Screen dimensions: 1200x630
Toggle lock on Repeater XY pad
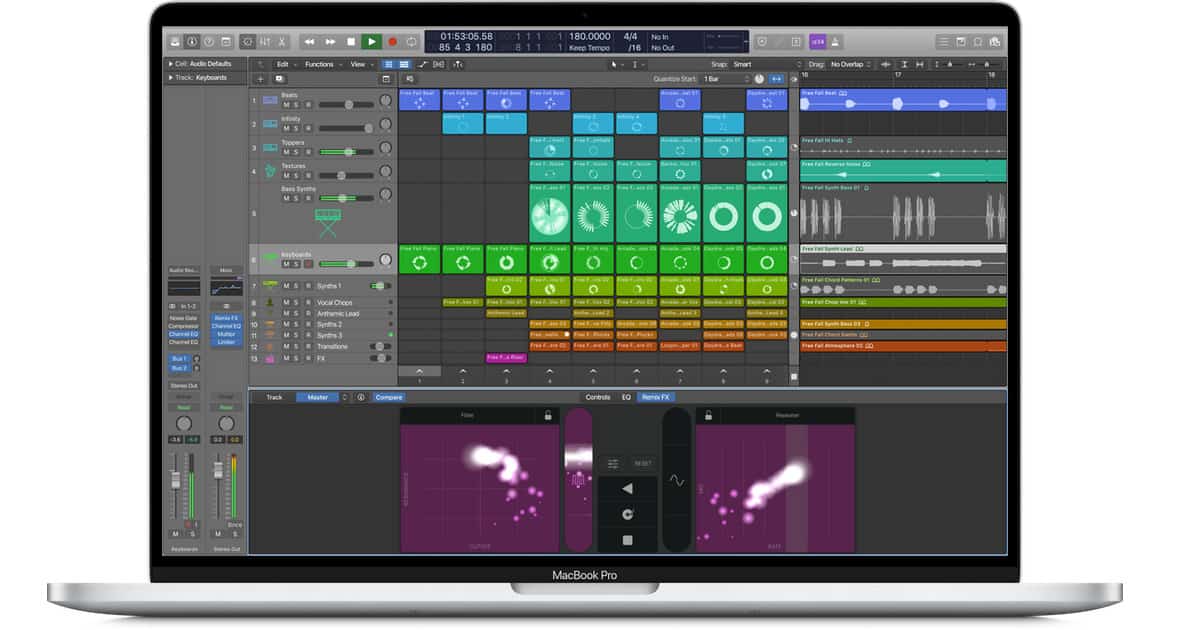[x=708, y=415]
